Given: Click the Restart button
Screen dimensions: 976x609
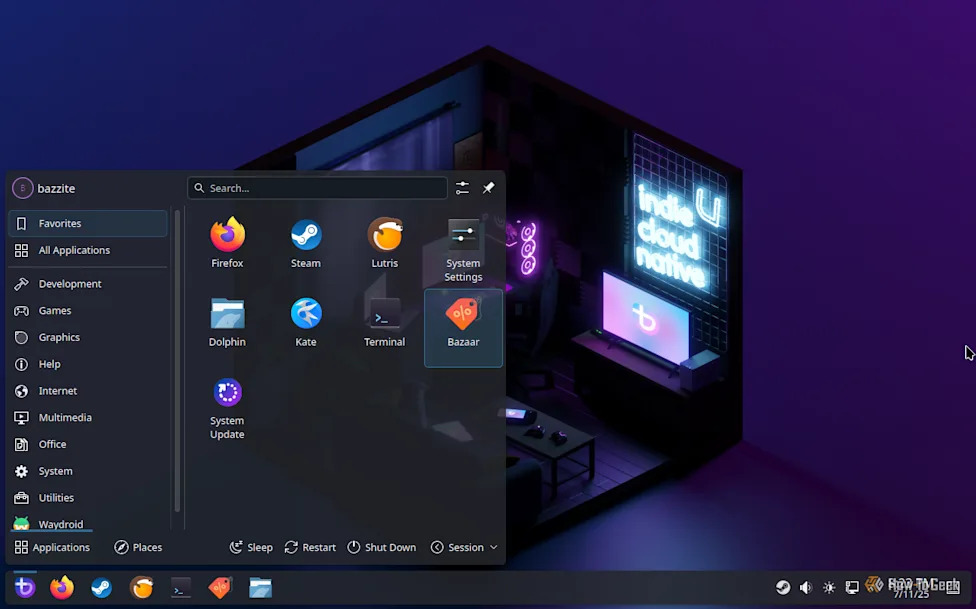Looking at the screenshot, I should [310, 547].
